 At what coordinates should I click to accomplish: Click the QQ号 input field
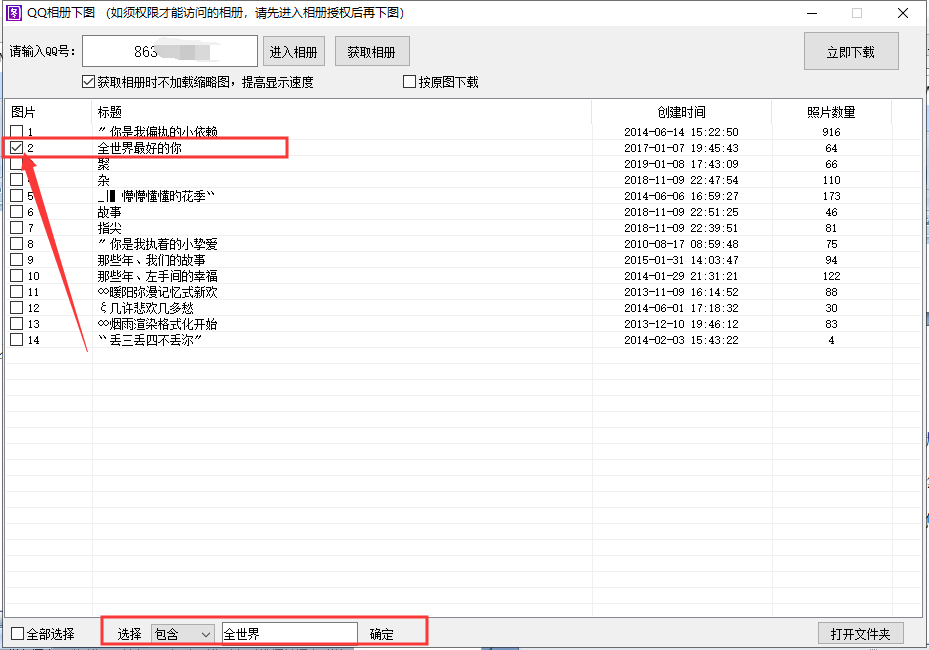click(170, 51)
